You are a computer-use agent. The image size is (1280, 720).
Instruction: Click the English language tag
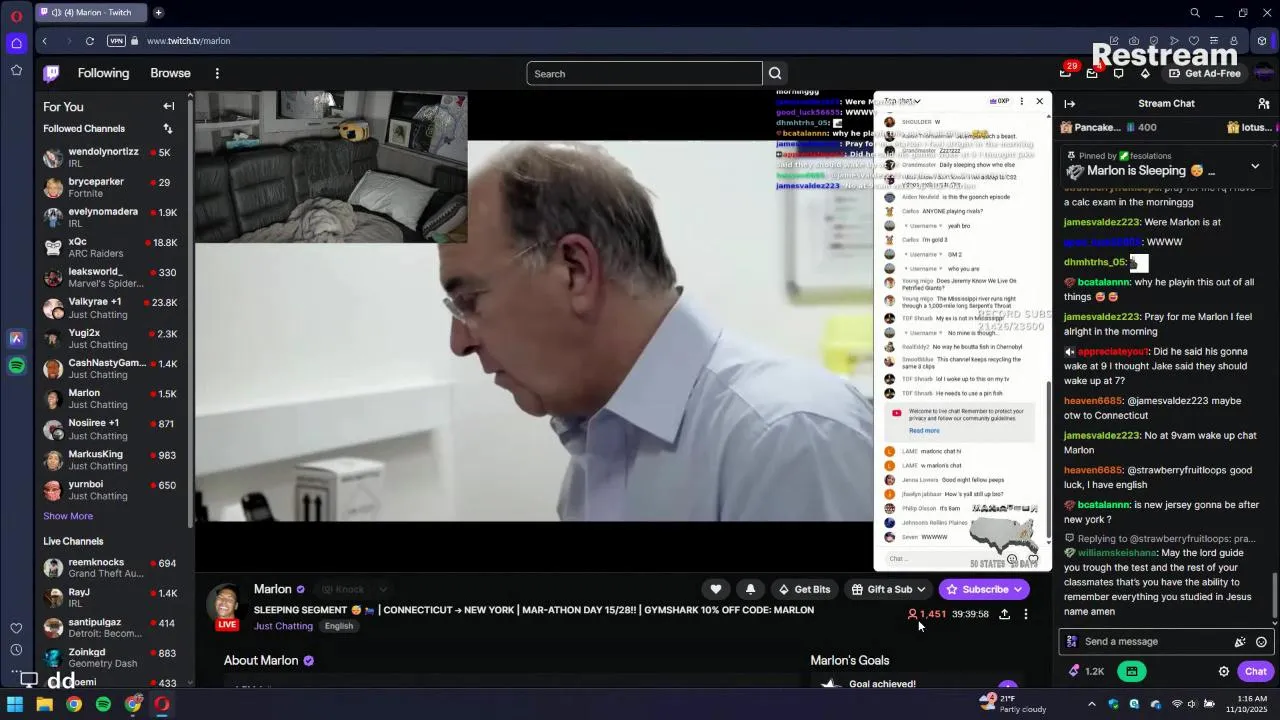[339, 626]
